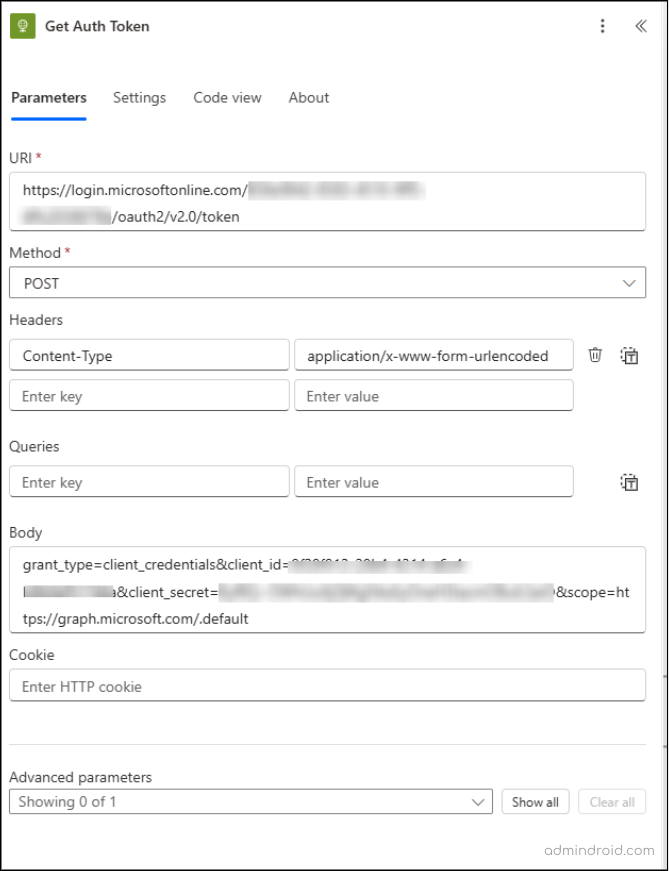Image resolution: width=669 pixels, height=871 pixels.
Task: Edit the application/x-www-form-urlencoded value field
Action: 434,355
